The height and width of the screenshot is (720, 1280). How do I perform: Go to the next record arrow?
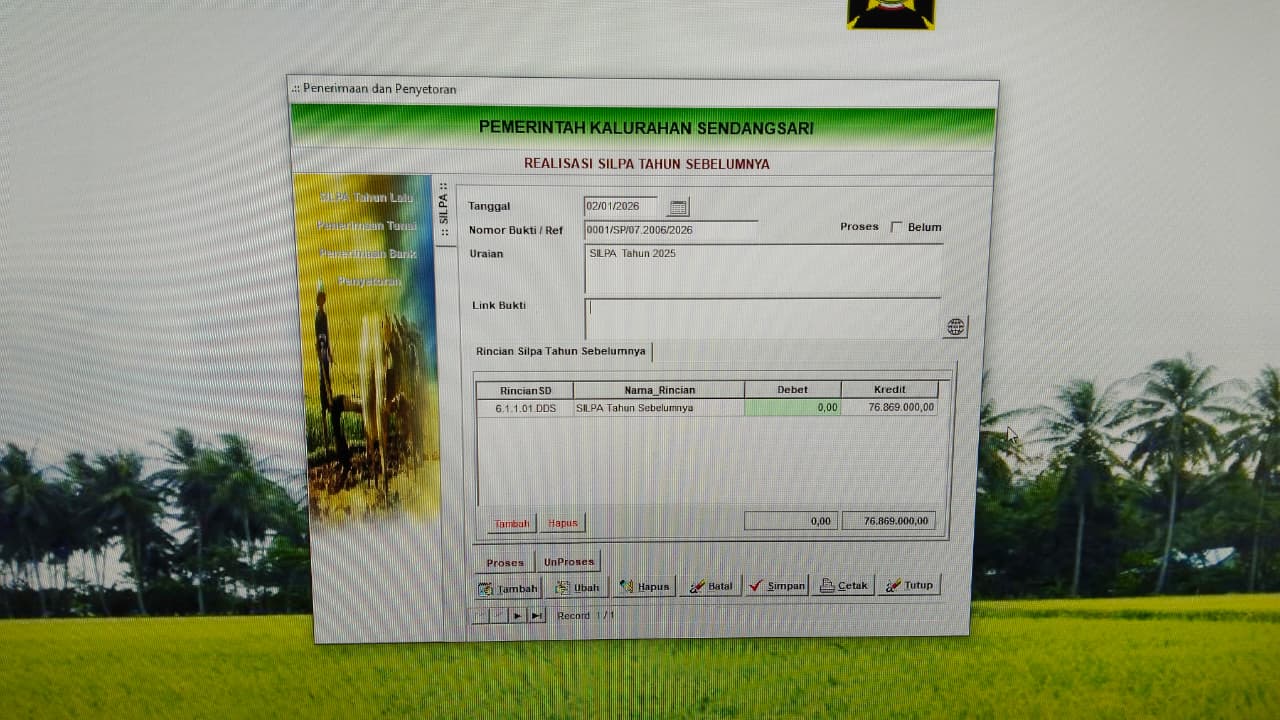tap(517, 616)
